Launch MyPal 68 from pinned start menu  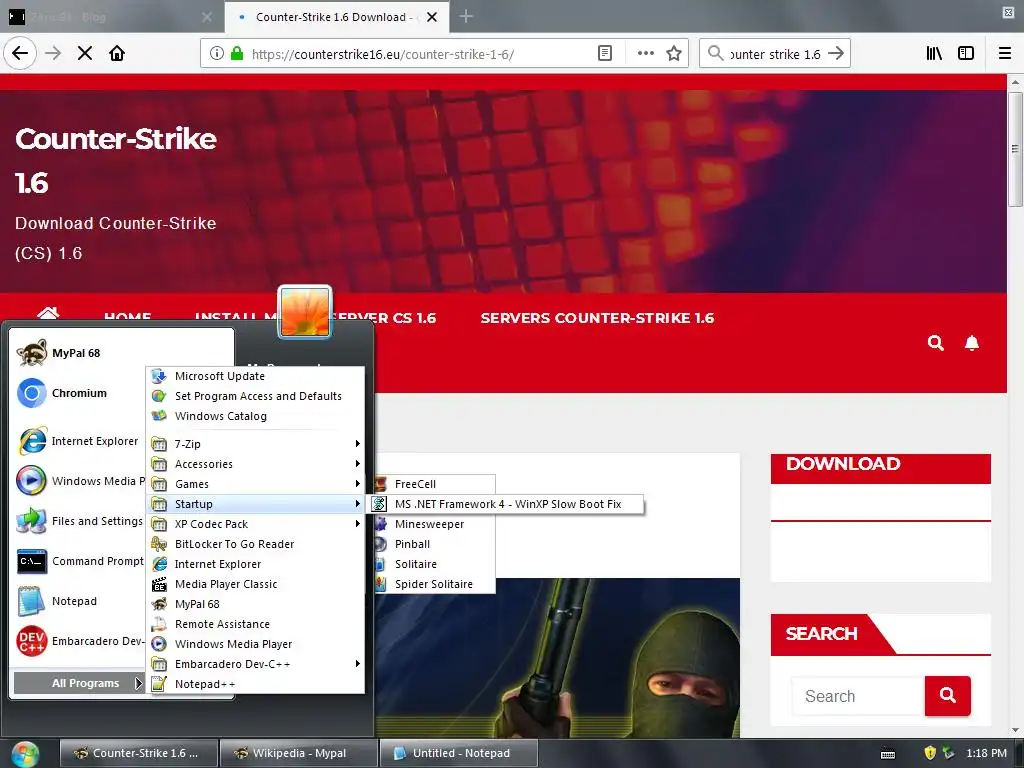click(77, 353)
